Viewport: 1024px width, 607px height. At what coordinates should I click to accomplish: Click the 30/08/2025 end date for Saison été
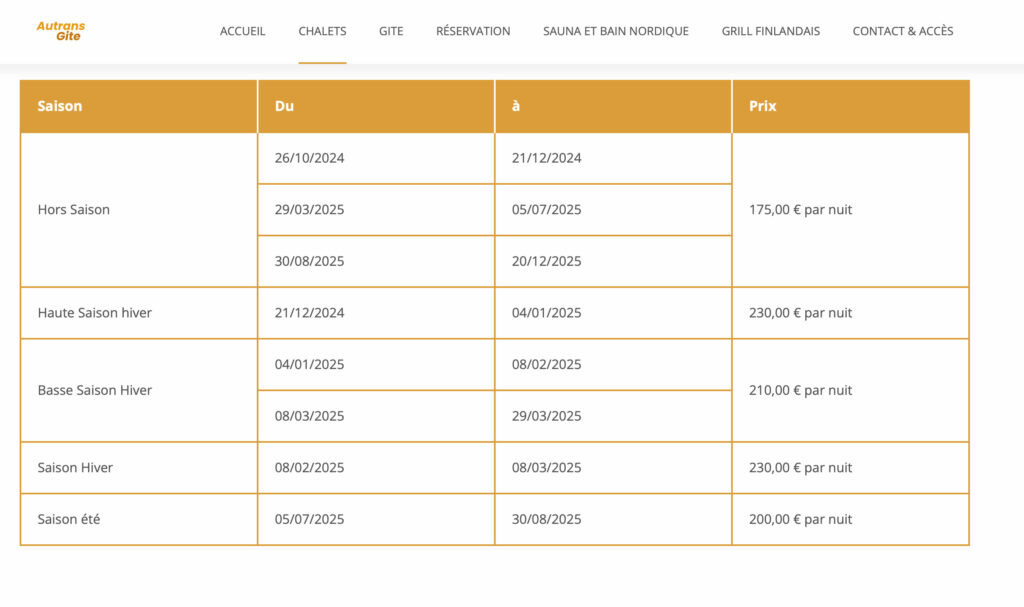click(546, 519)
